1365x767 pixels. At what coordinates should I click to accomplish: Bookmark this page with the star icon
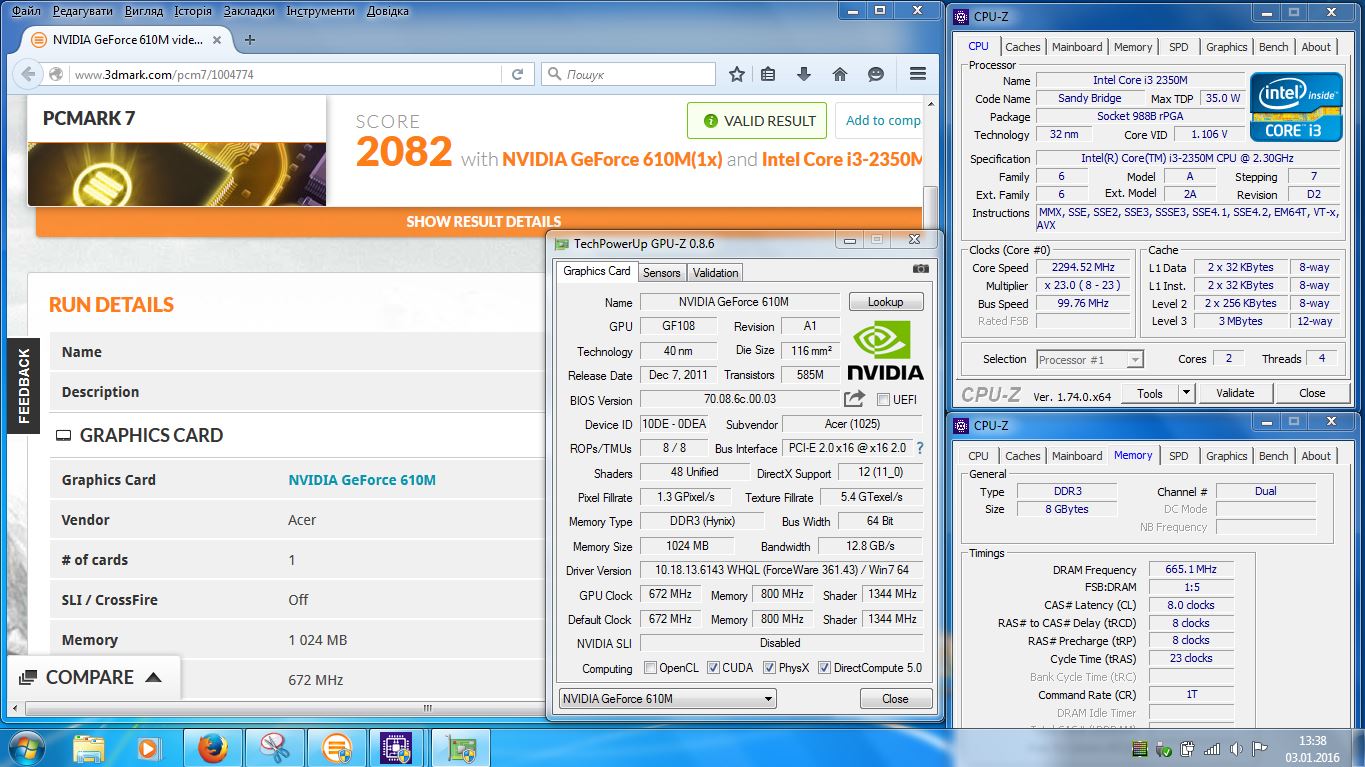737,74
